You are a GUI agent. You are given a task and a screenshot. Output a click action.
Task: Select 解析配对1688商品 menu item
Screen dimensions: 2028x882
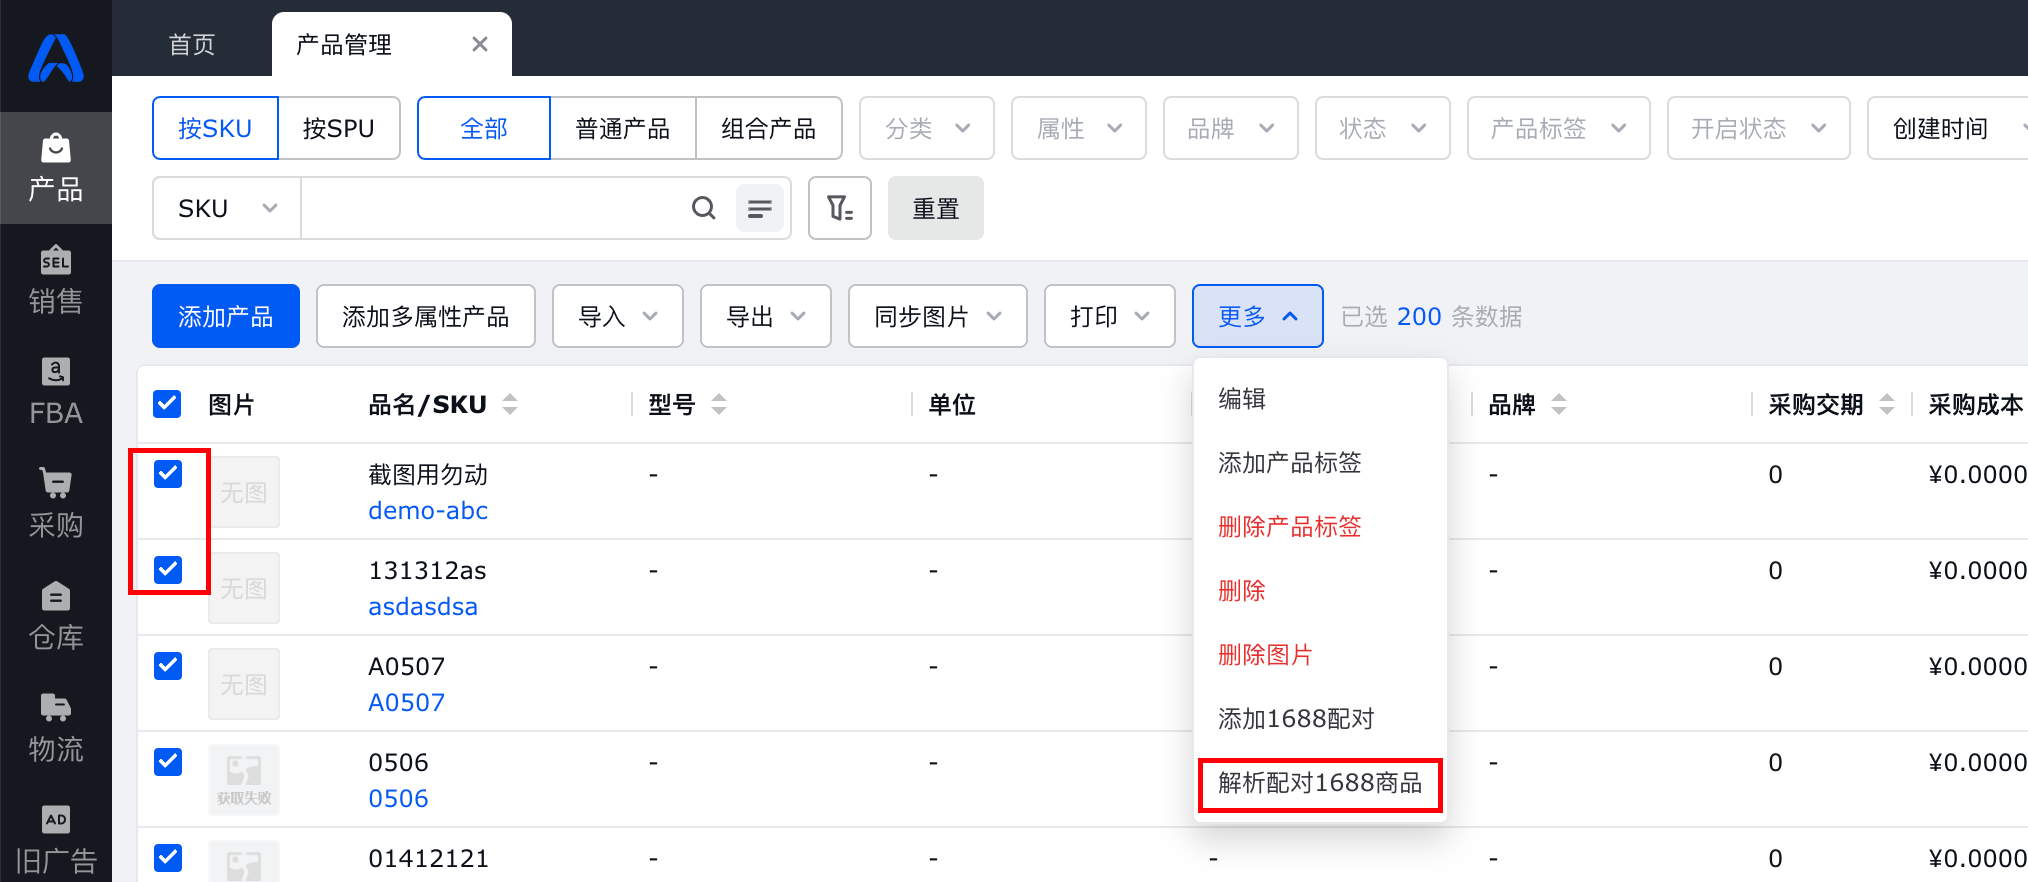1320,783
